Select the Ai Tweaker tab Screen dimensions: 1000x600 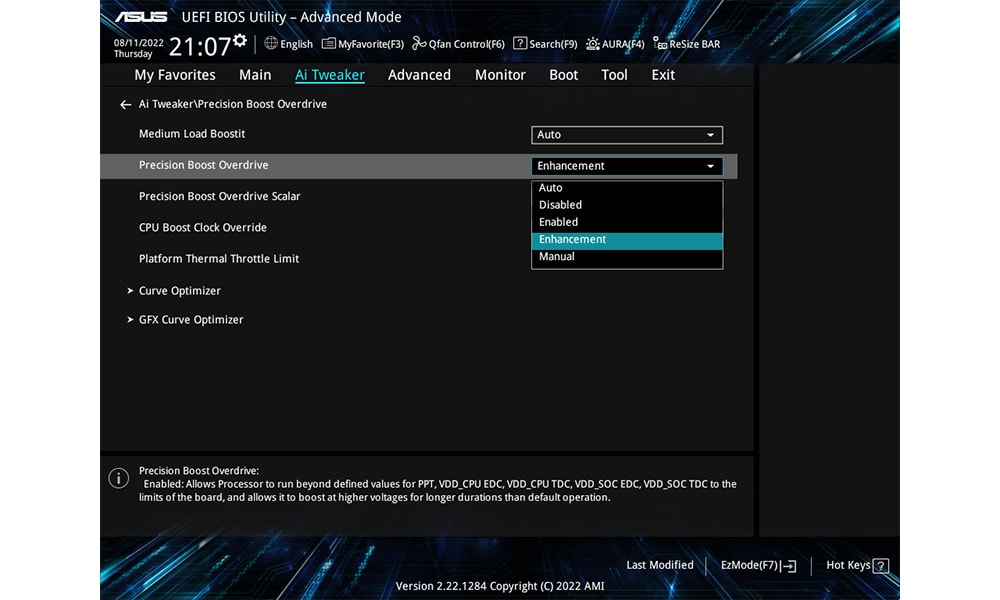330,75
